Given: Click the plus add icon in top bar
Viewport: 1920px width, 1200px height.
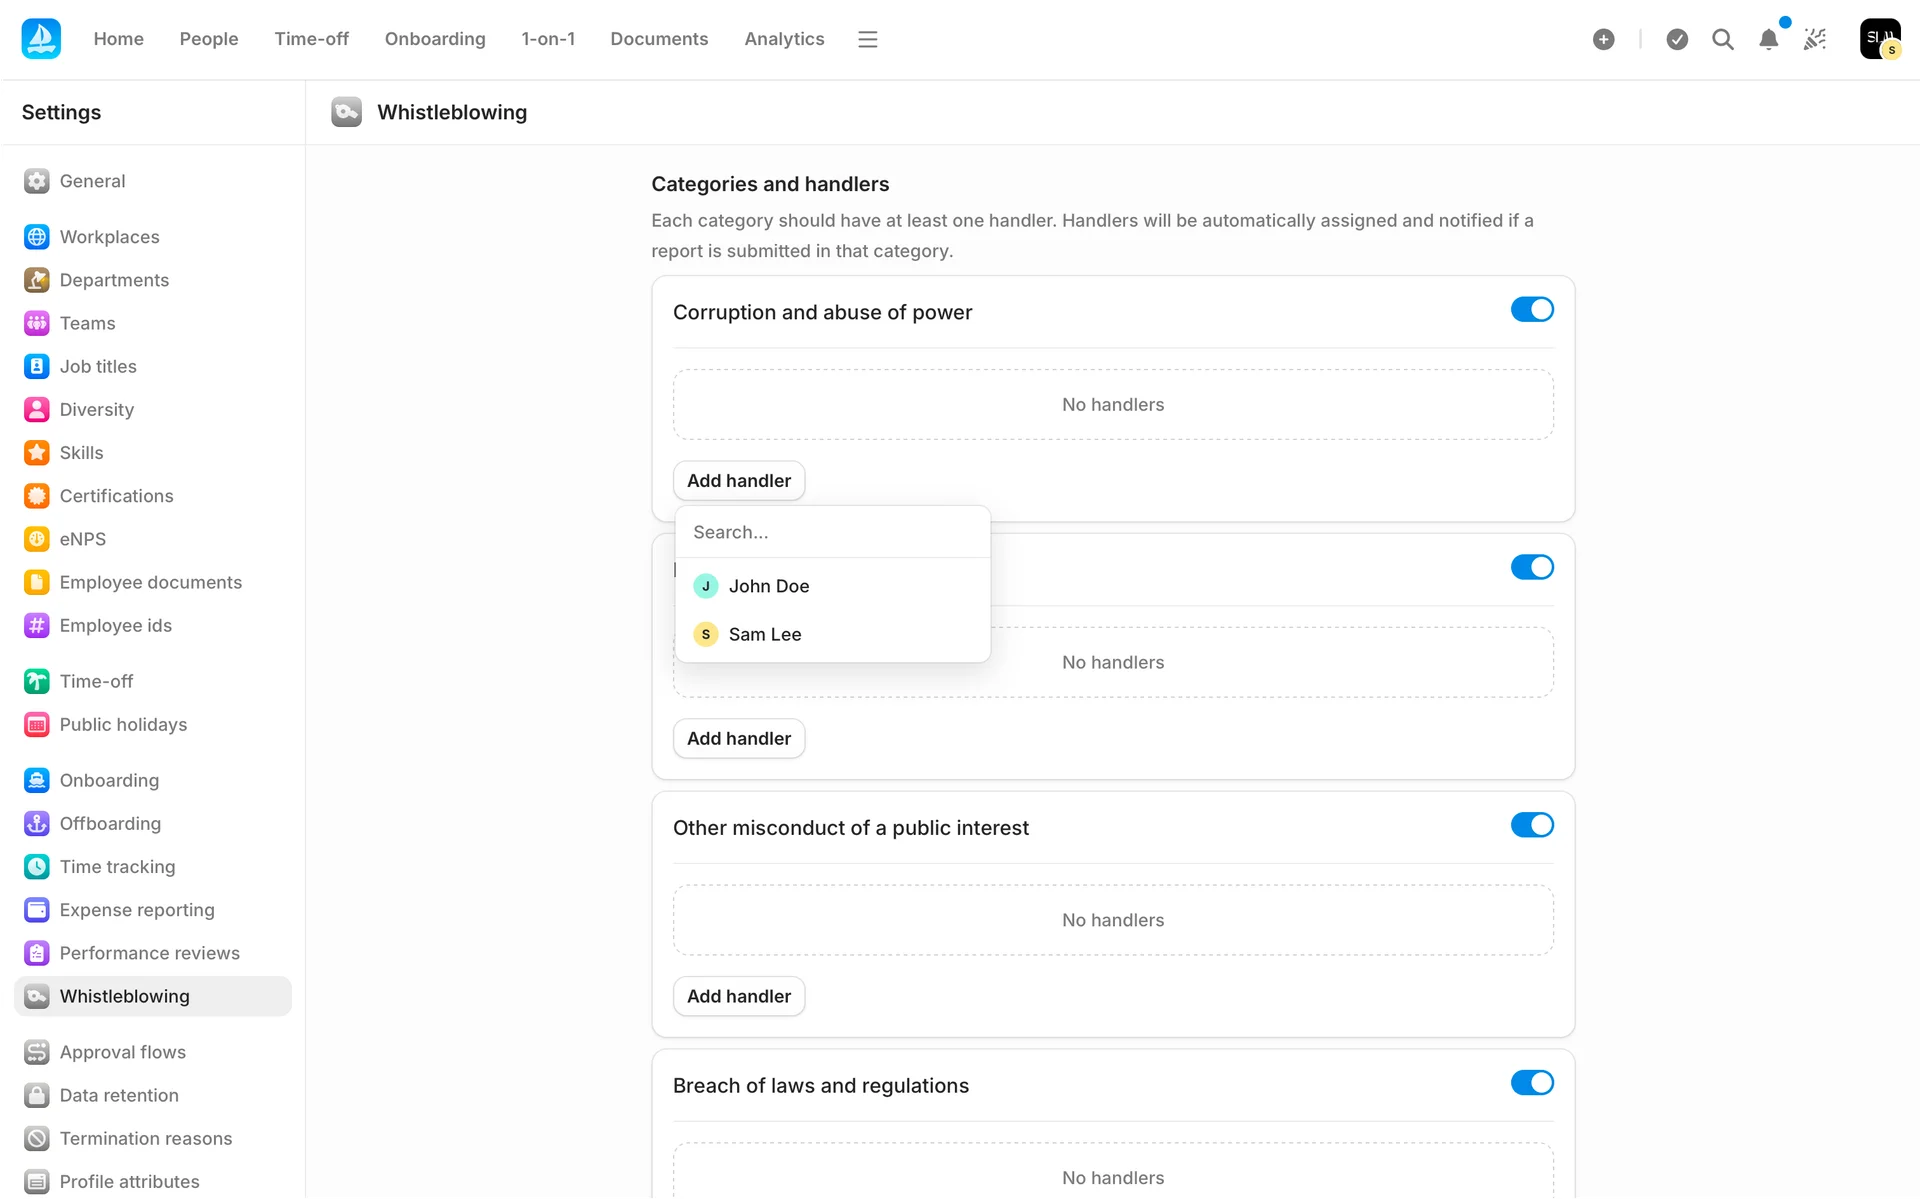Looking at the screenshot, I should click(x=1603, y=39).
